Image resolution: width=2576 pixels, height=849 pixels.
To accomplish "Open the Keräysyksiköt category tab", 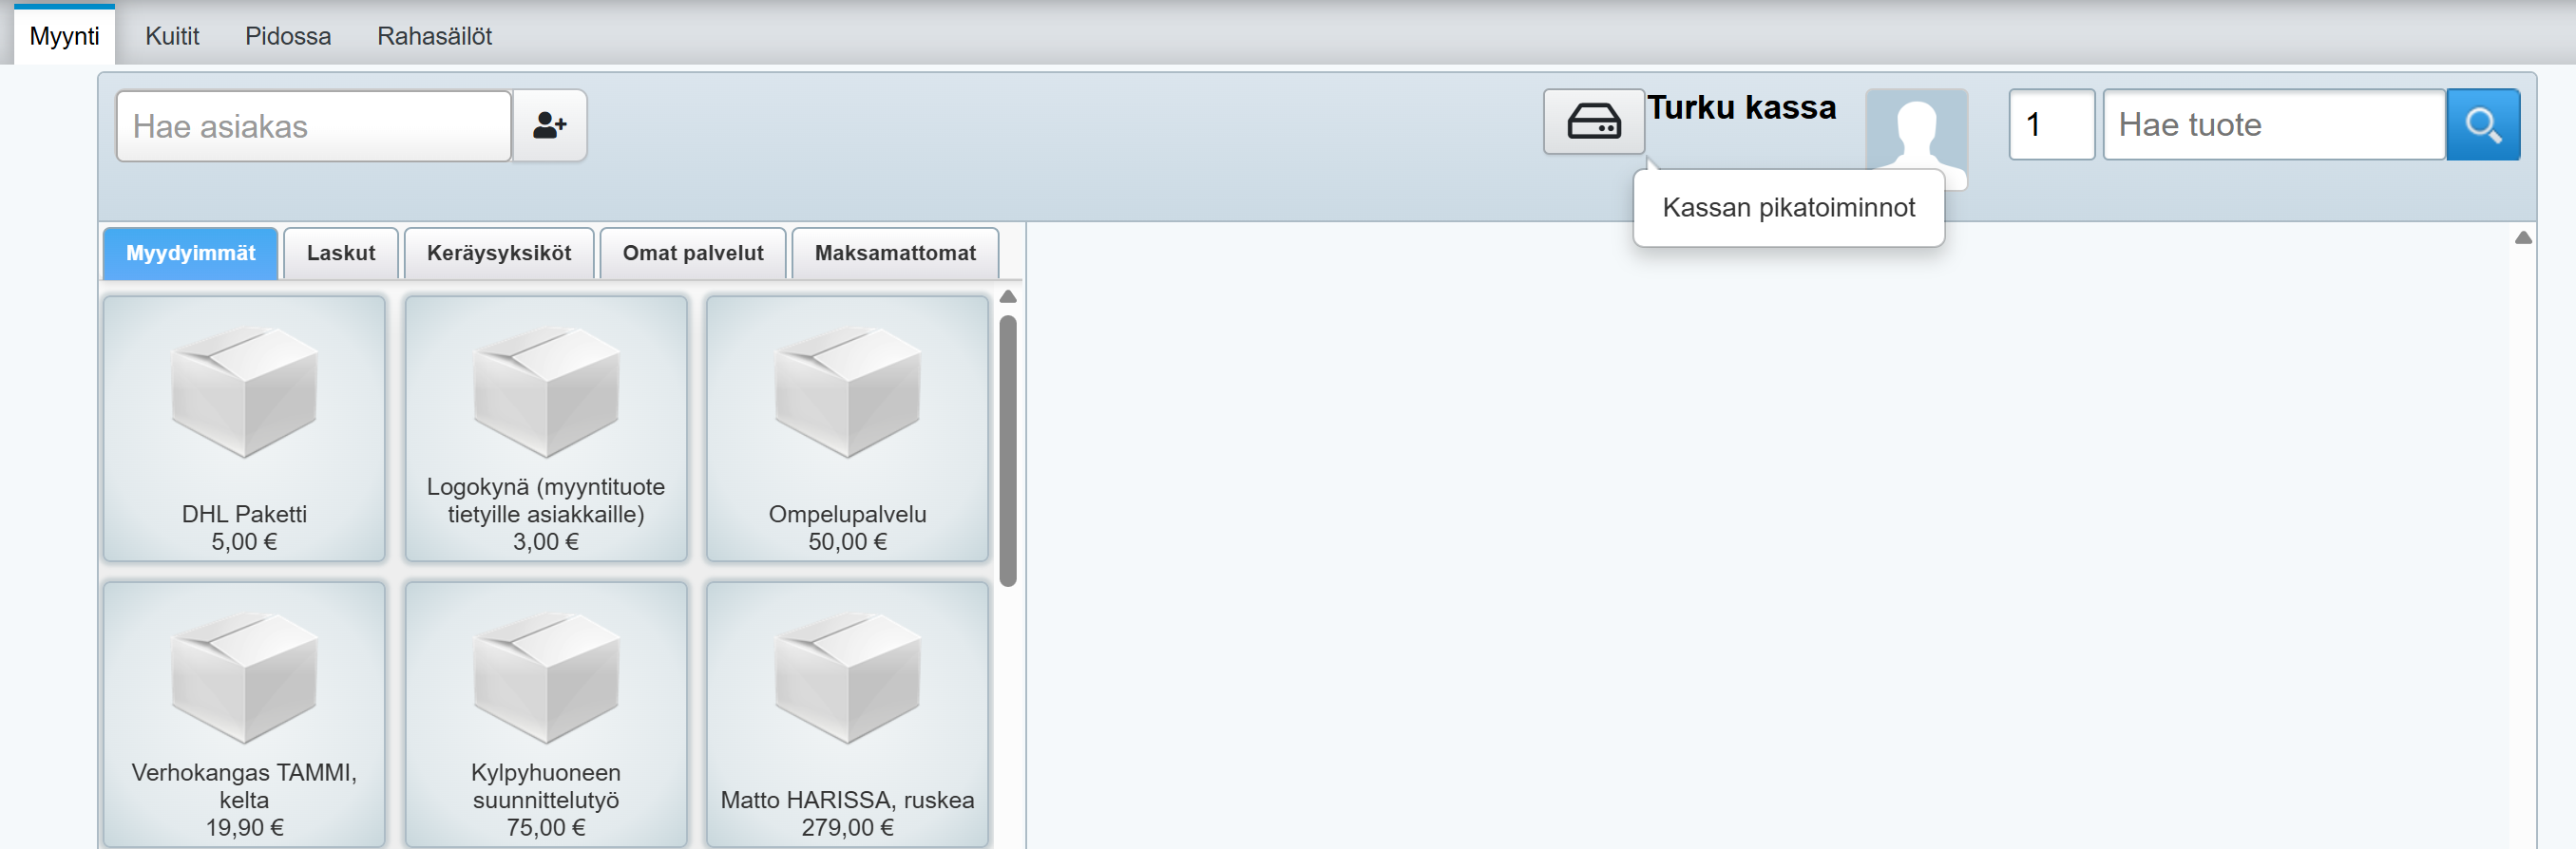I will [x=499, y=253].
